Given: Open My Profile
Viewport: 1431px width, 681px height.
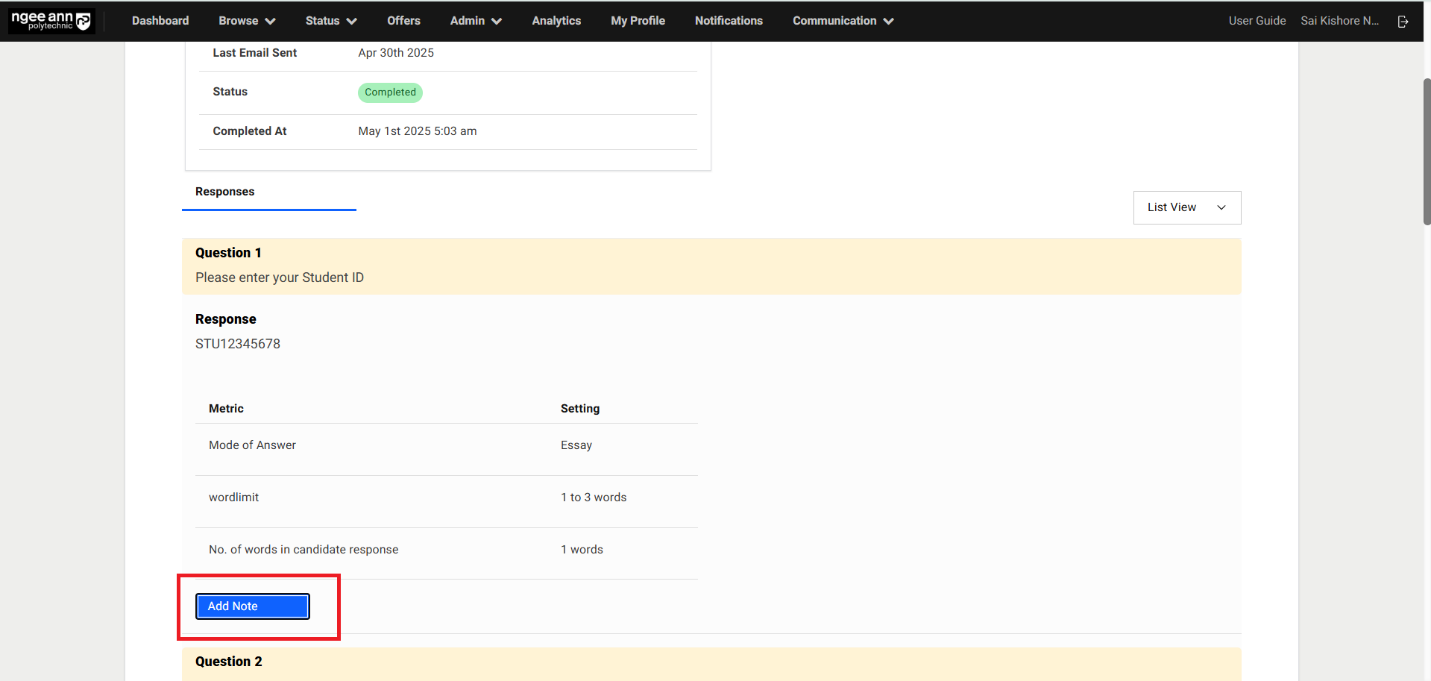Looking at the screenshot, I should point(638,21).
